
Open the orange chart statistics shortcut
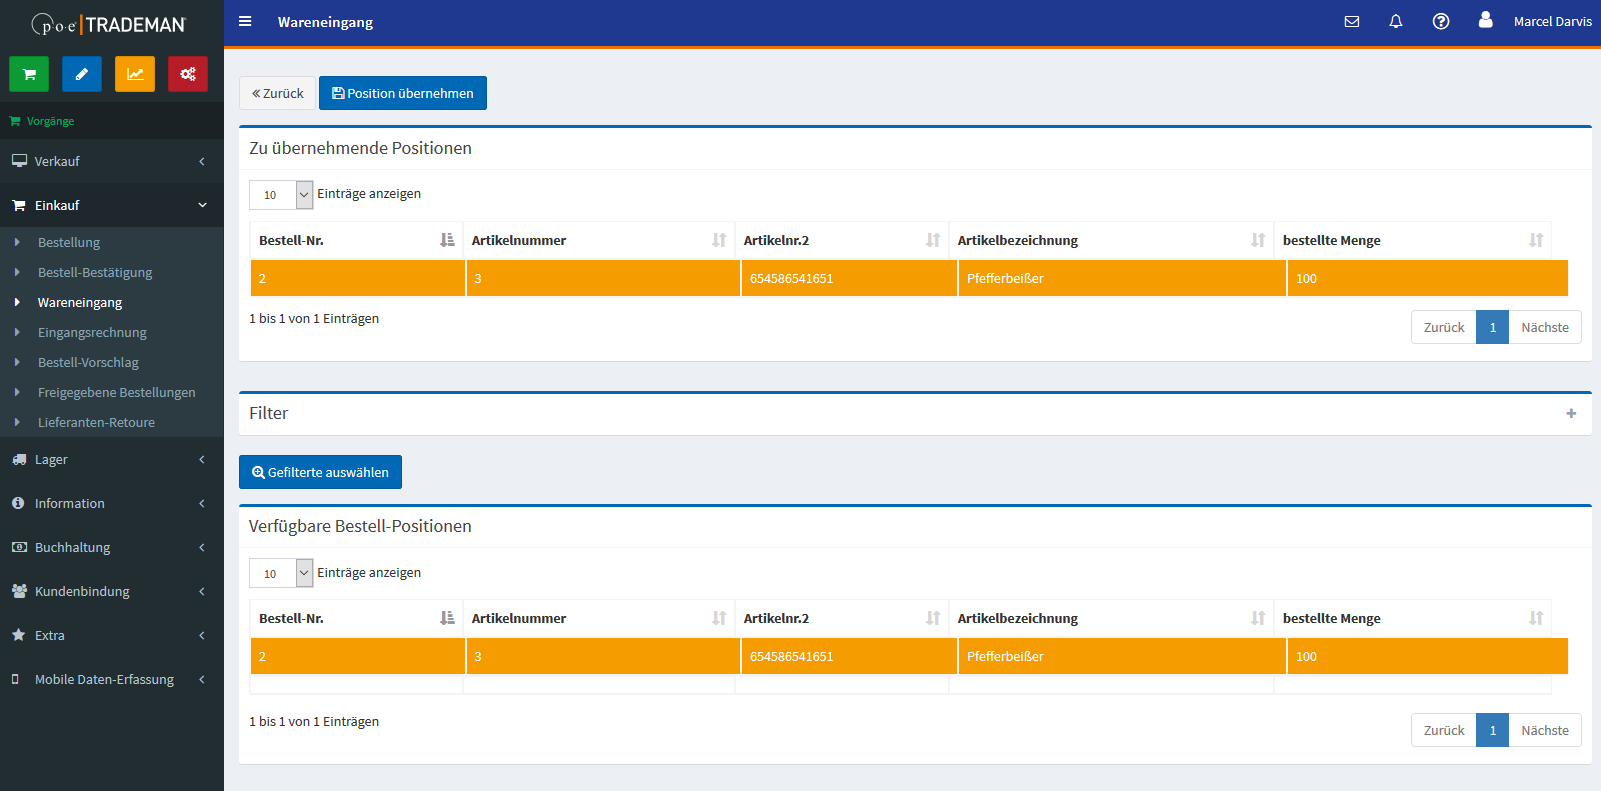pyautogui.click(x=135, y=74)
